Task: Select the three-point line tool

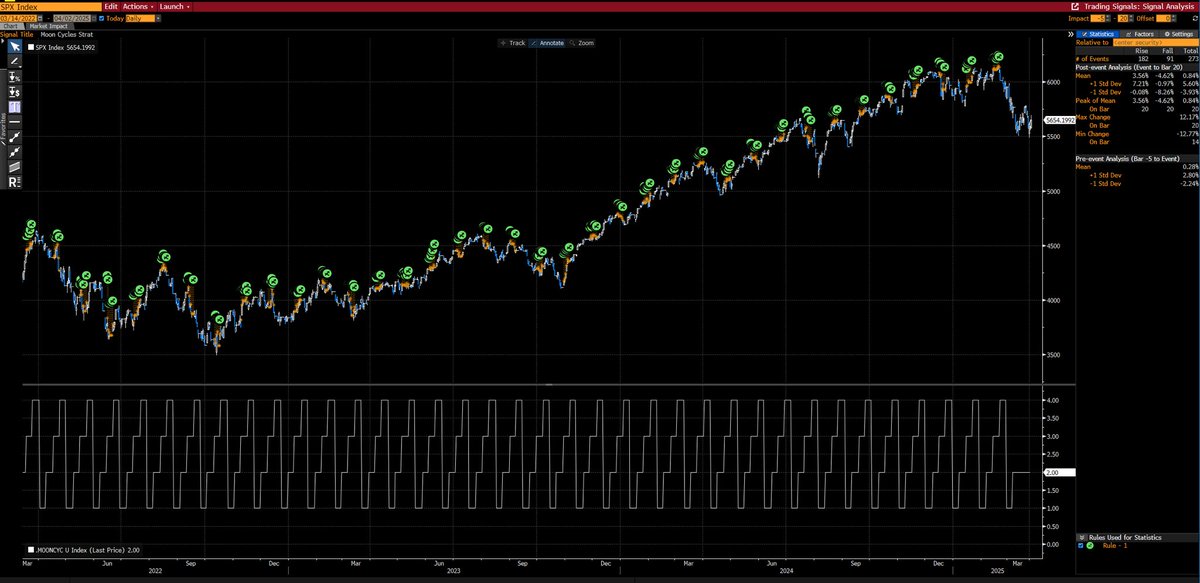Action: (15, 152)
